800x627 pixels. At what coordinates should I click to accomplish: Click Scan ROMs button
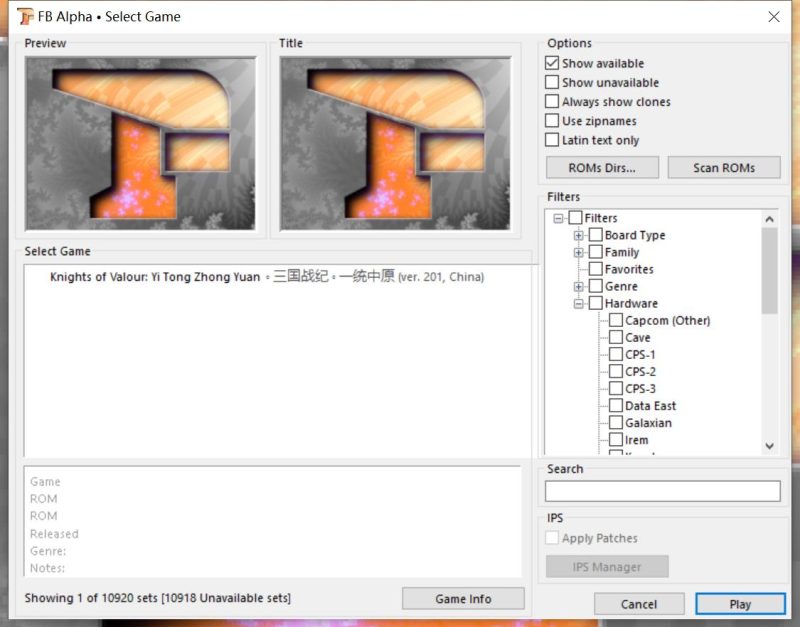coord(724,168)
